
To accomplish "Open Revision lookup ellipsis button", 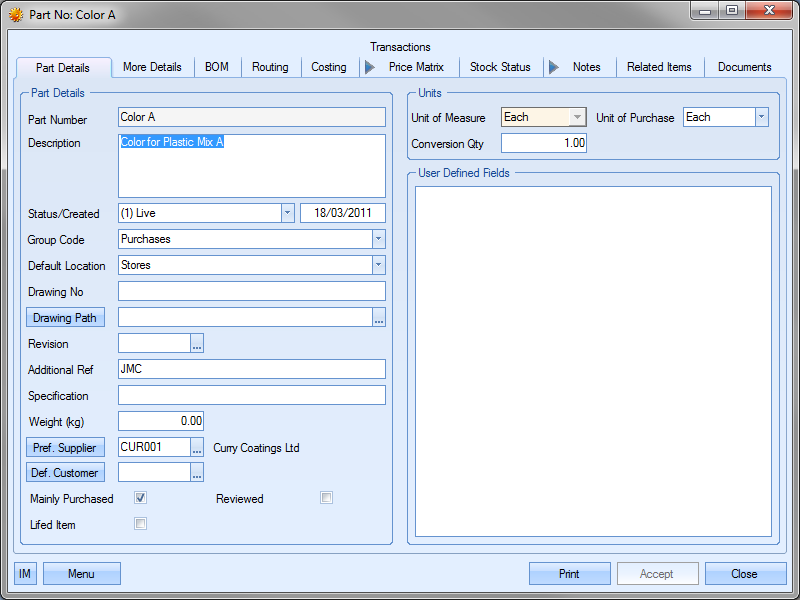I will click(x=197, y=344).
